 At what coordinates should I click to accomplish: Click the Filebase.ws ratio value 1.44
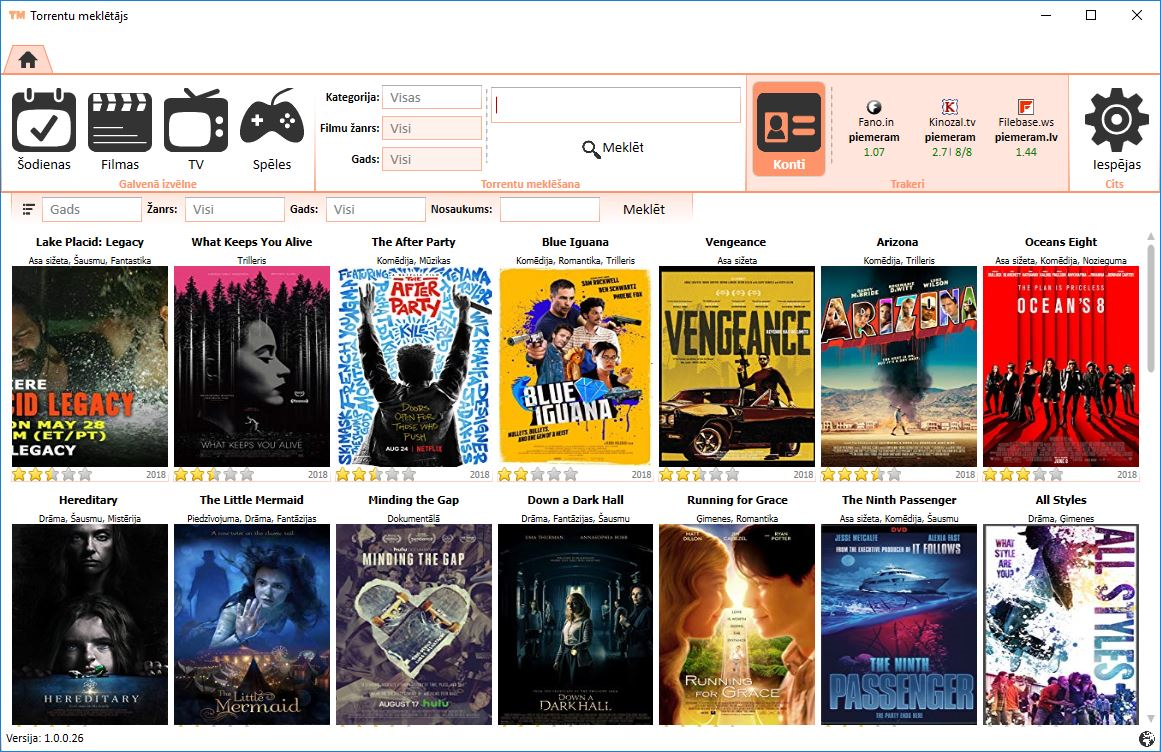coord(1026,152)
